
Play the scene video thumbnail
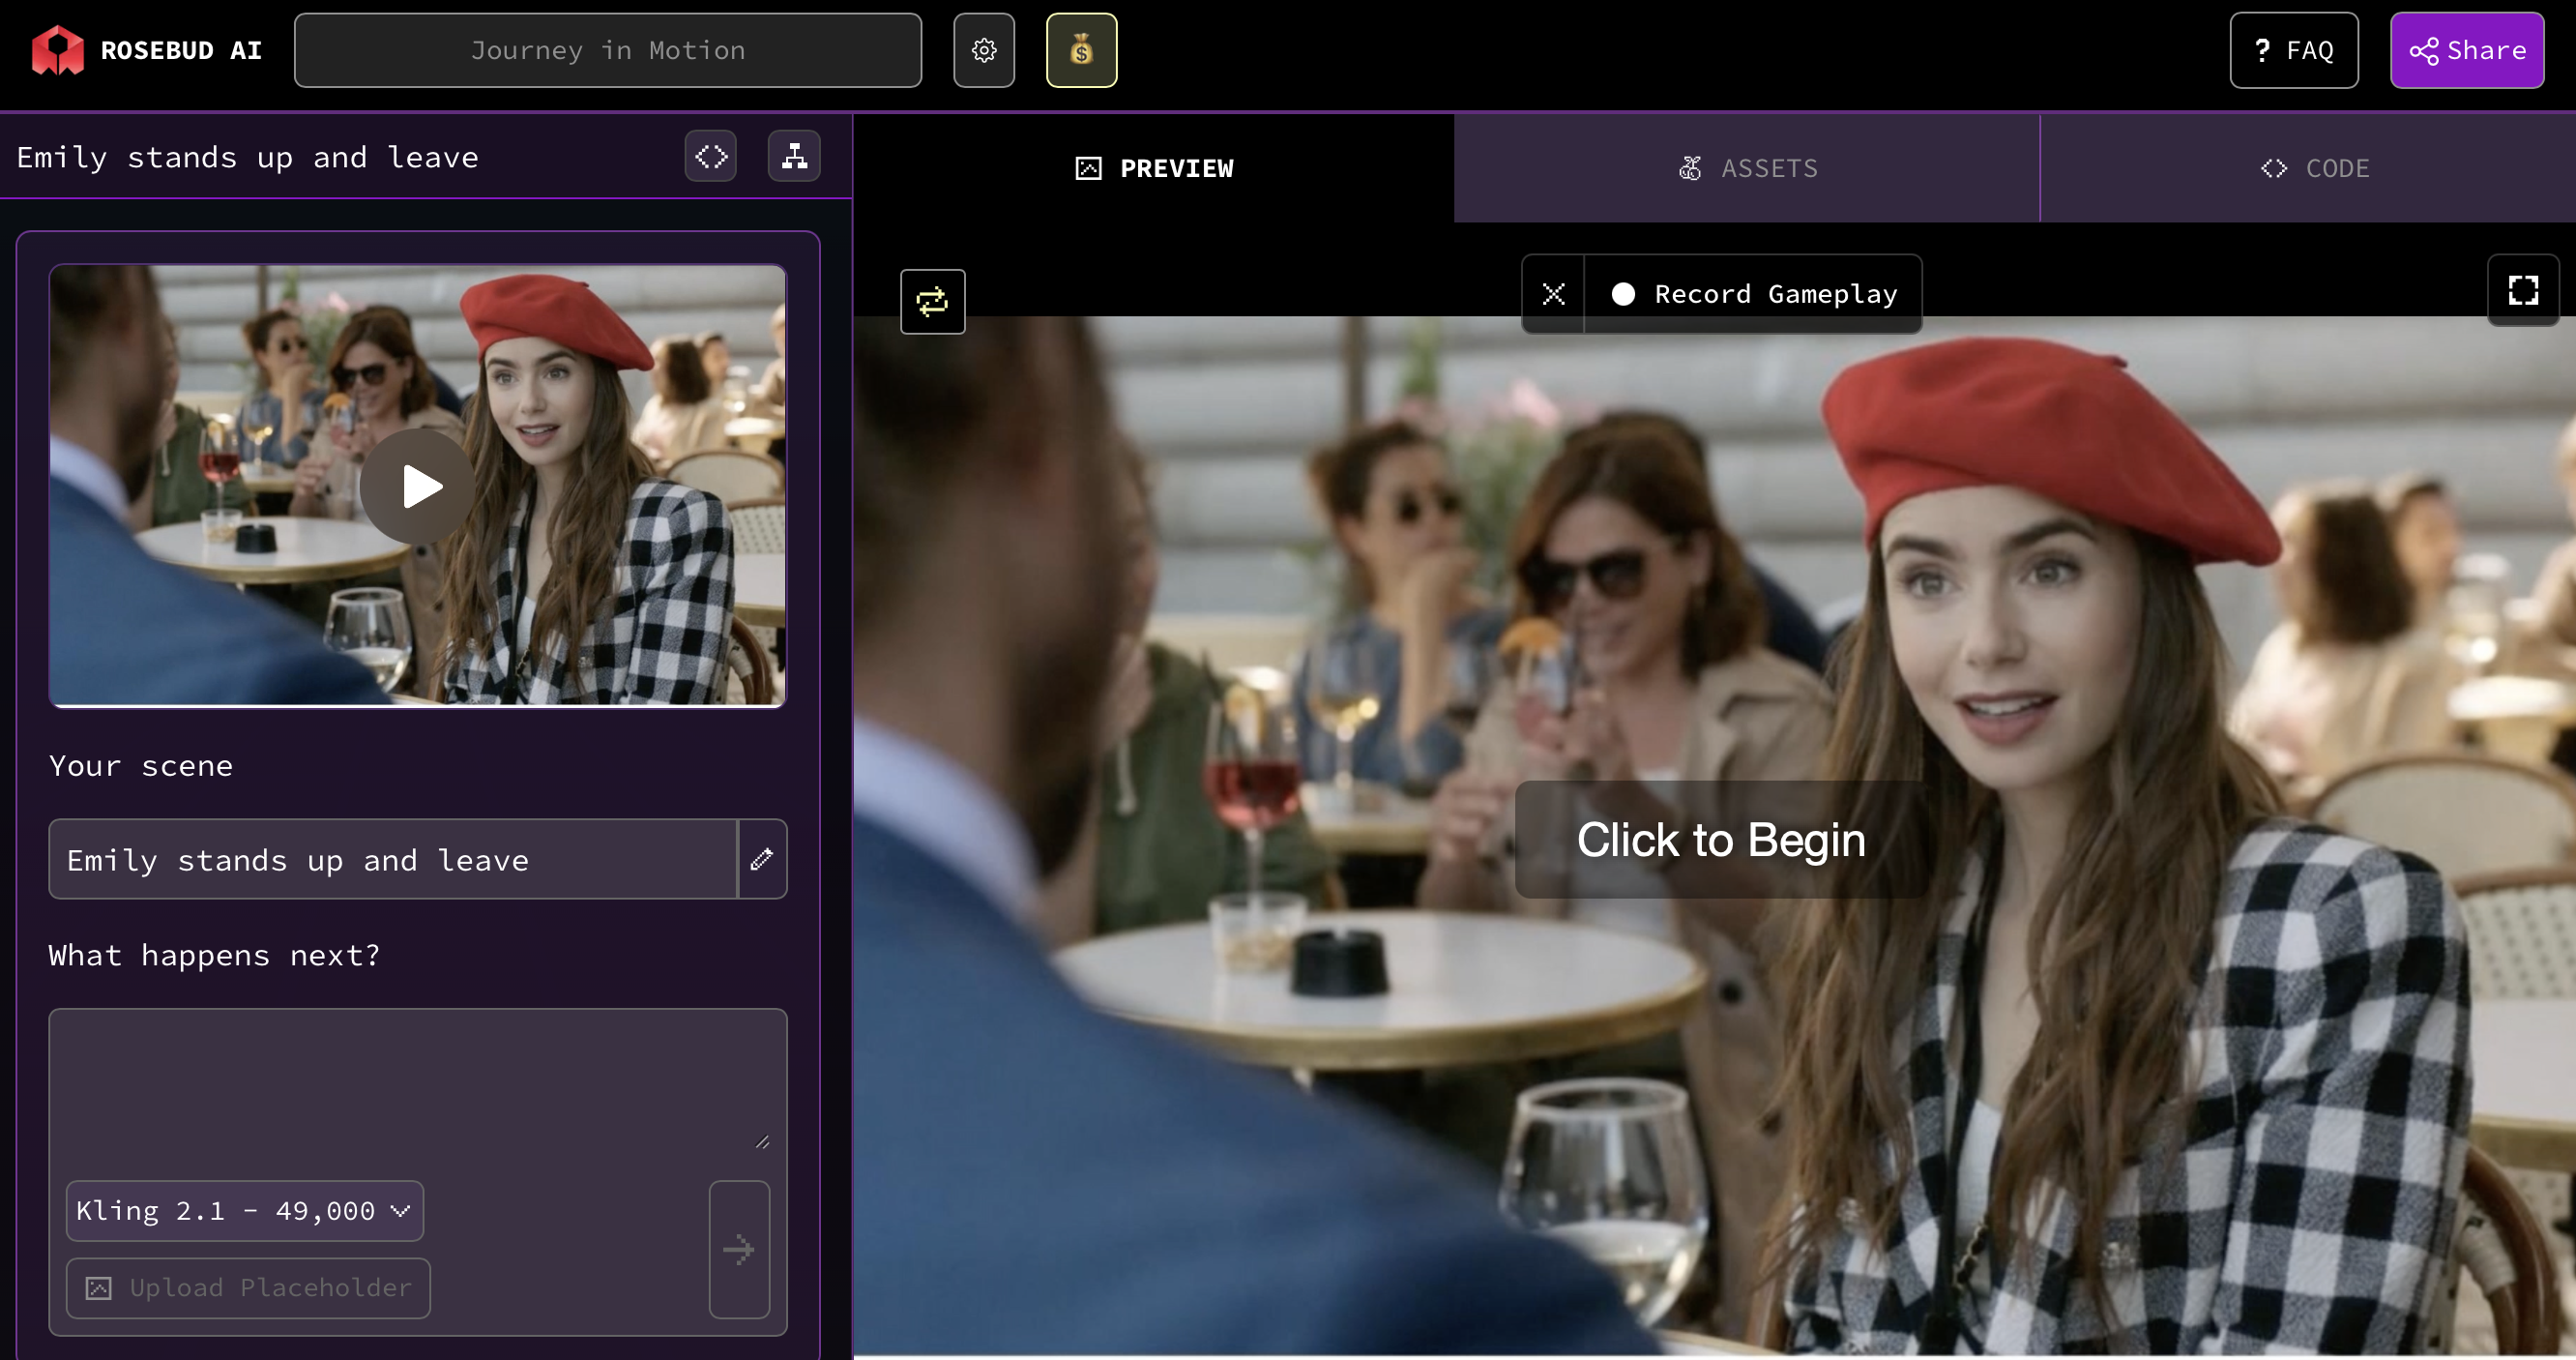[419, 487]
